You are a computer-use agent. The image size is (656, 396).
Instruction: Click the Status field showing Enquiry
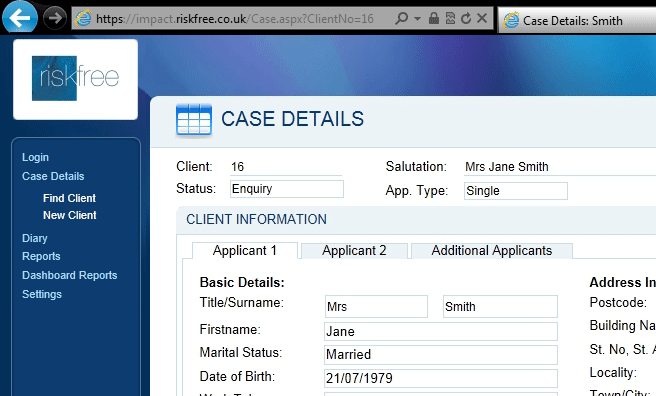coord(287,189)
